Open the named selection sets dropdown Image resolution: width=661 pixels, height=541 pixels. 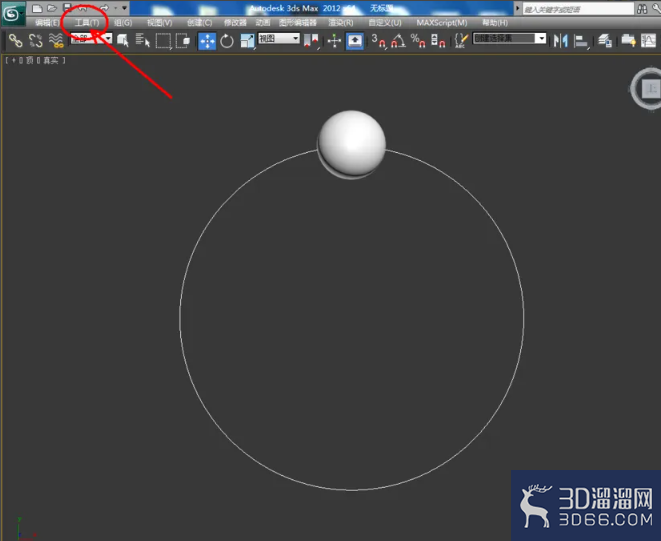pos(509,39)
